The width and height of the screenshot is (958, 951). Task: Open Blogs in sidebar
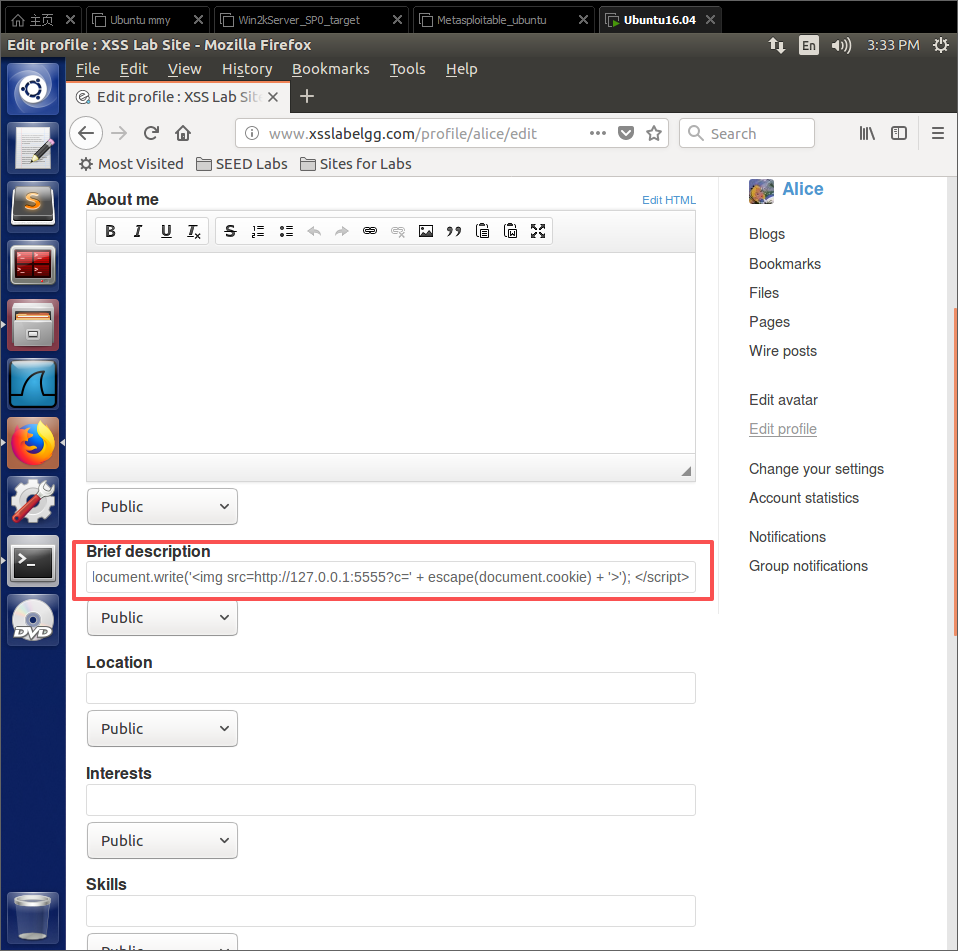click(x=767, y=234)
